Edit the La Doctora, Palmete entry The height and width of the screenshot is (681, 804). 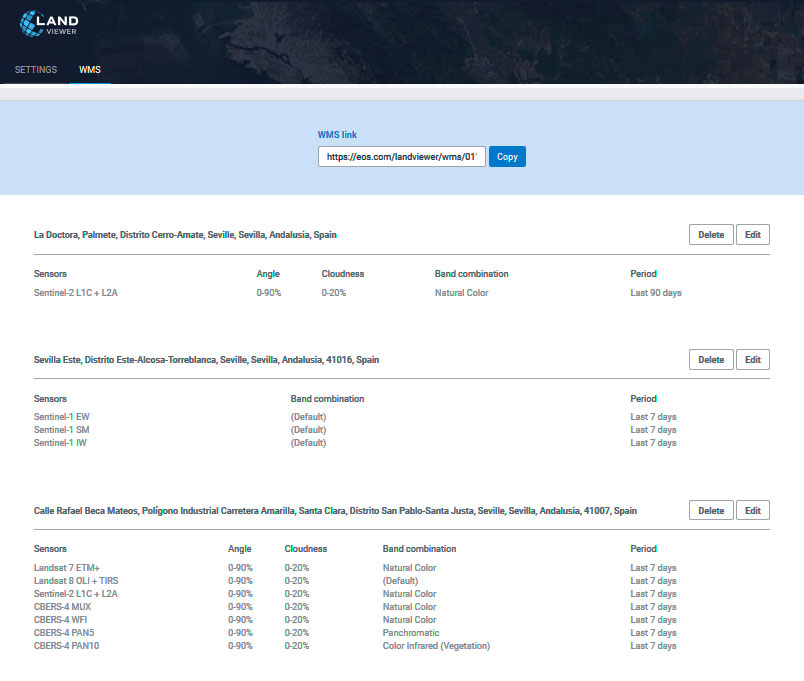click(x=753, y=235)
